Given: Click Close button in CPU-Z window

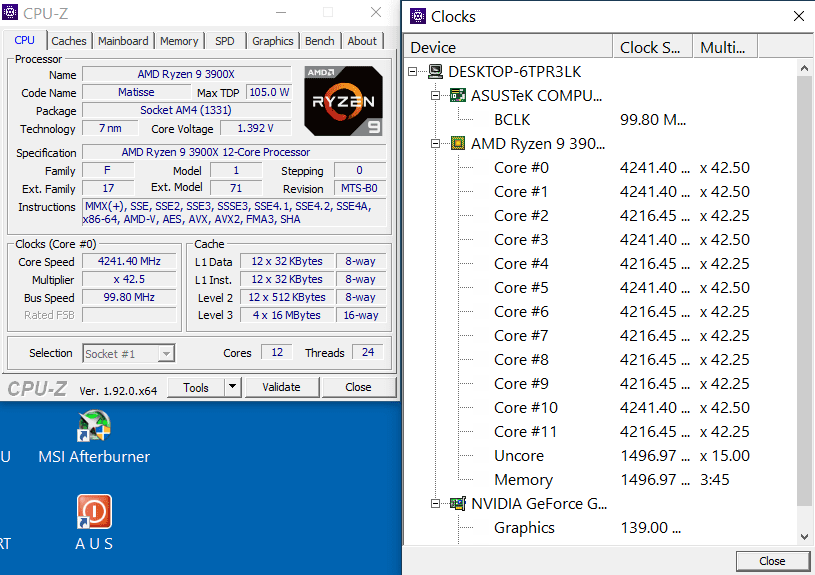Looking at the screenshot, I should [x=358, y=387].
